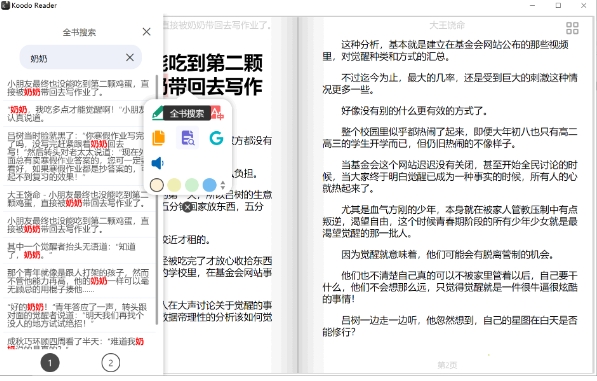The width and height of the screenshot is (597, 381).
Task: Select the green highlight color swatch
Action: (x=192, y=185)
